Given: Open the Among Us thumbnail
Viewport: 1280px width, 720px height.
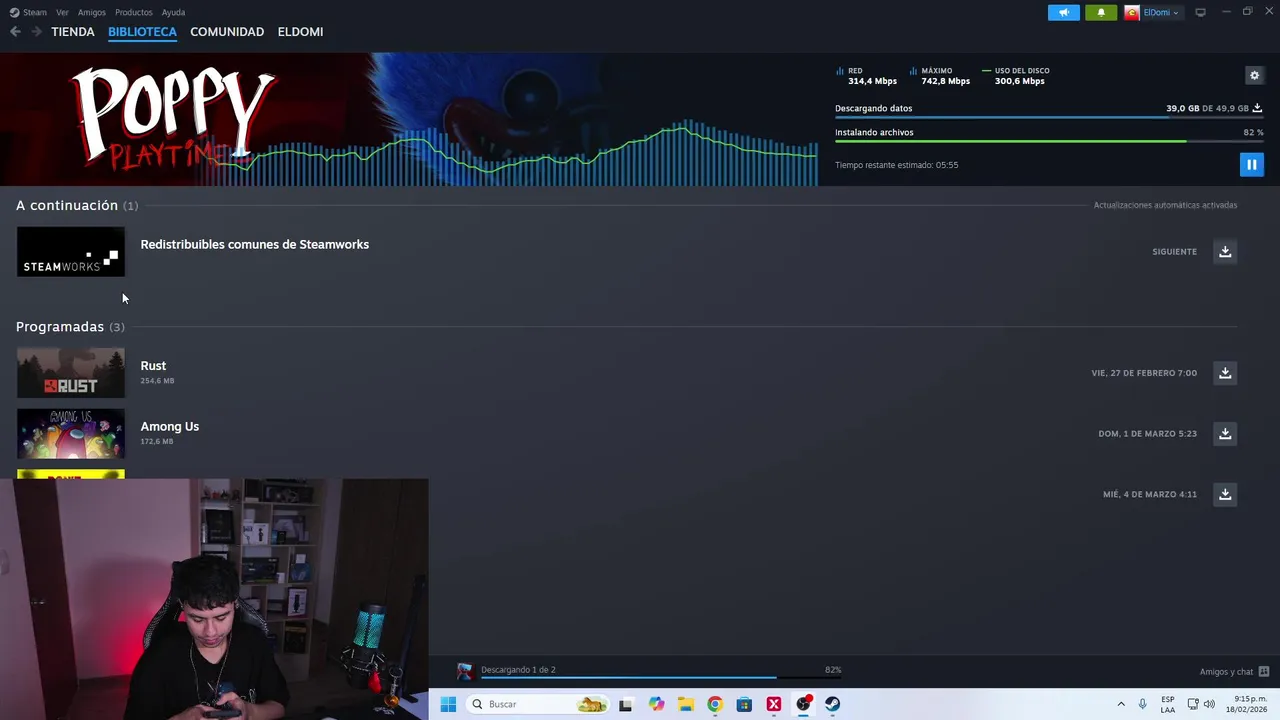Looking at the screenshot, I should (71, 434).
